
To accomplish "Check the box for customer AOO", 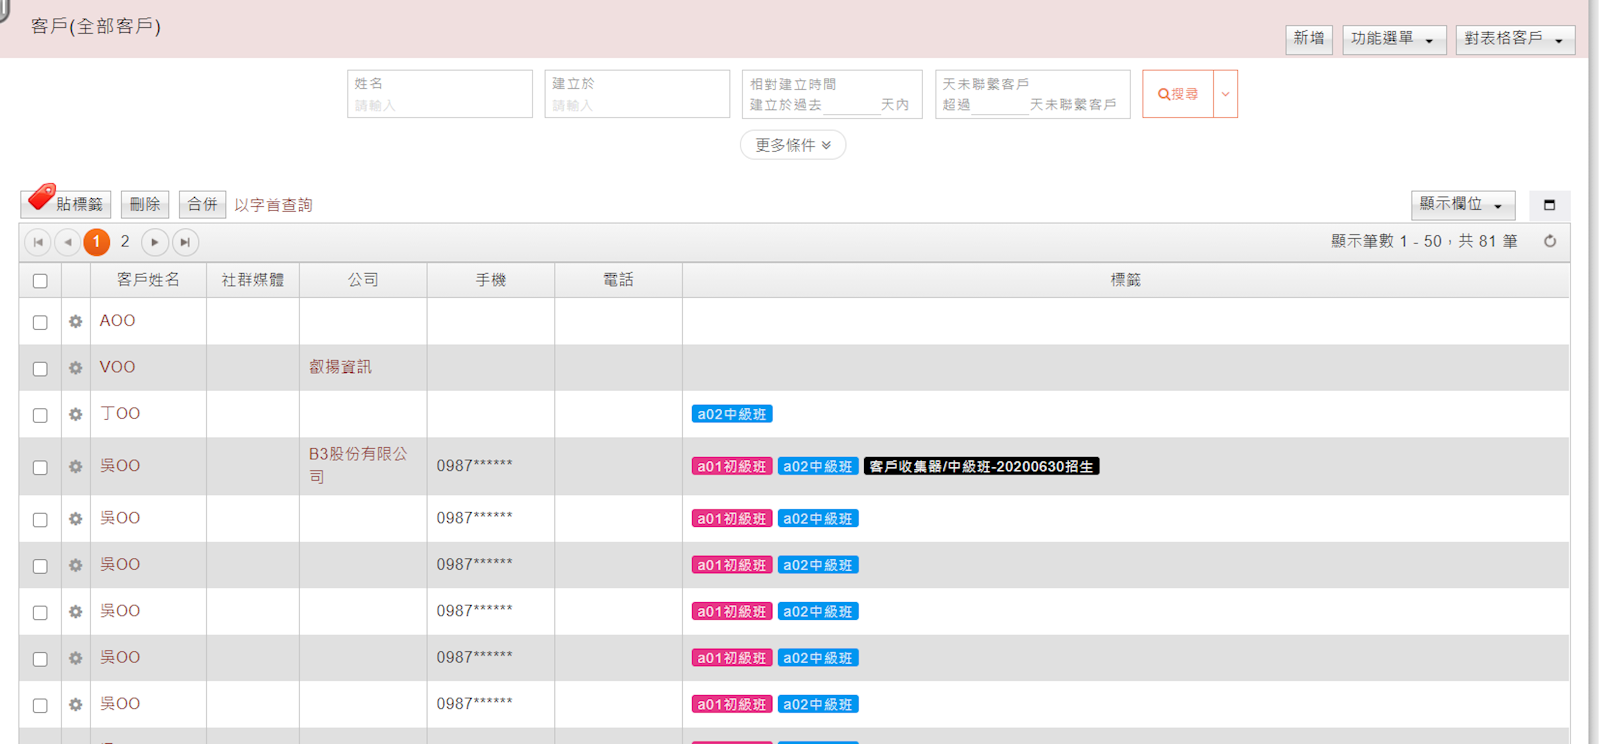I will tap(40, 322).
